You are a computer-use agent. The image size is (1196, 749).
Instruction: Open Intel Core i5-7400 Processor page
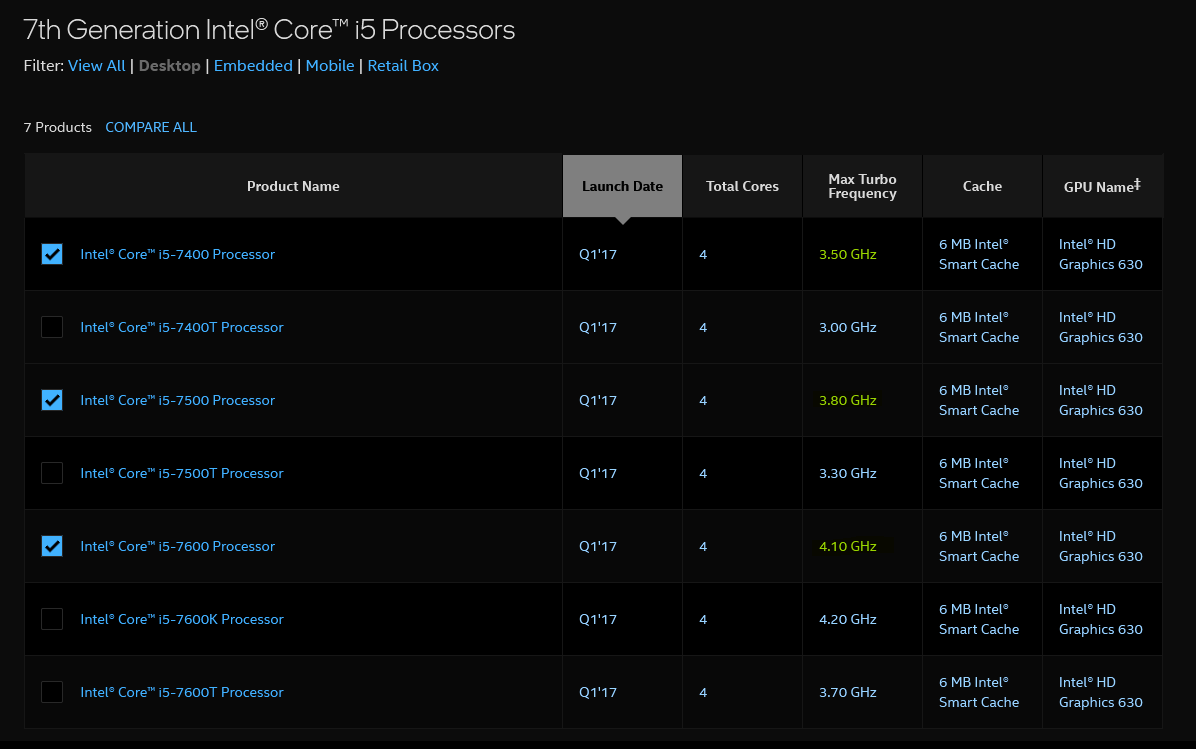tap(178, 254)
